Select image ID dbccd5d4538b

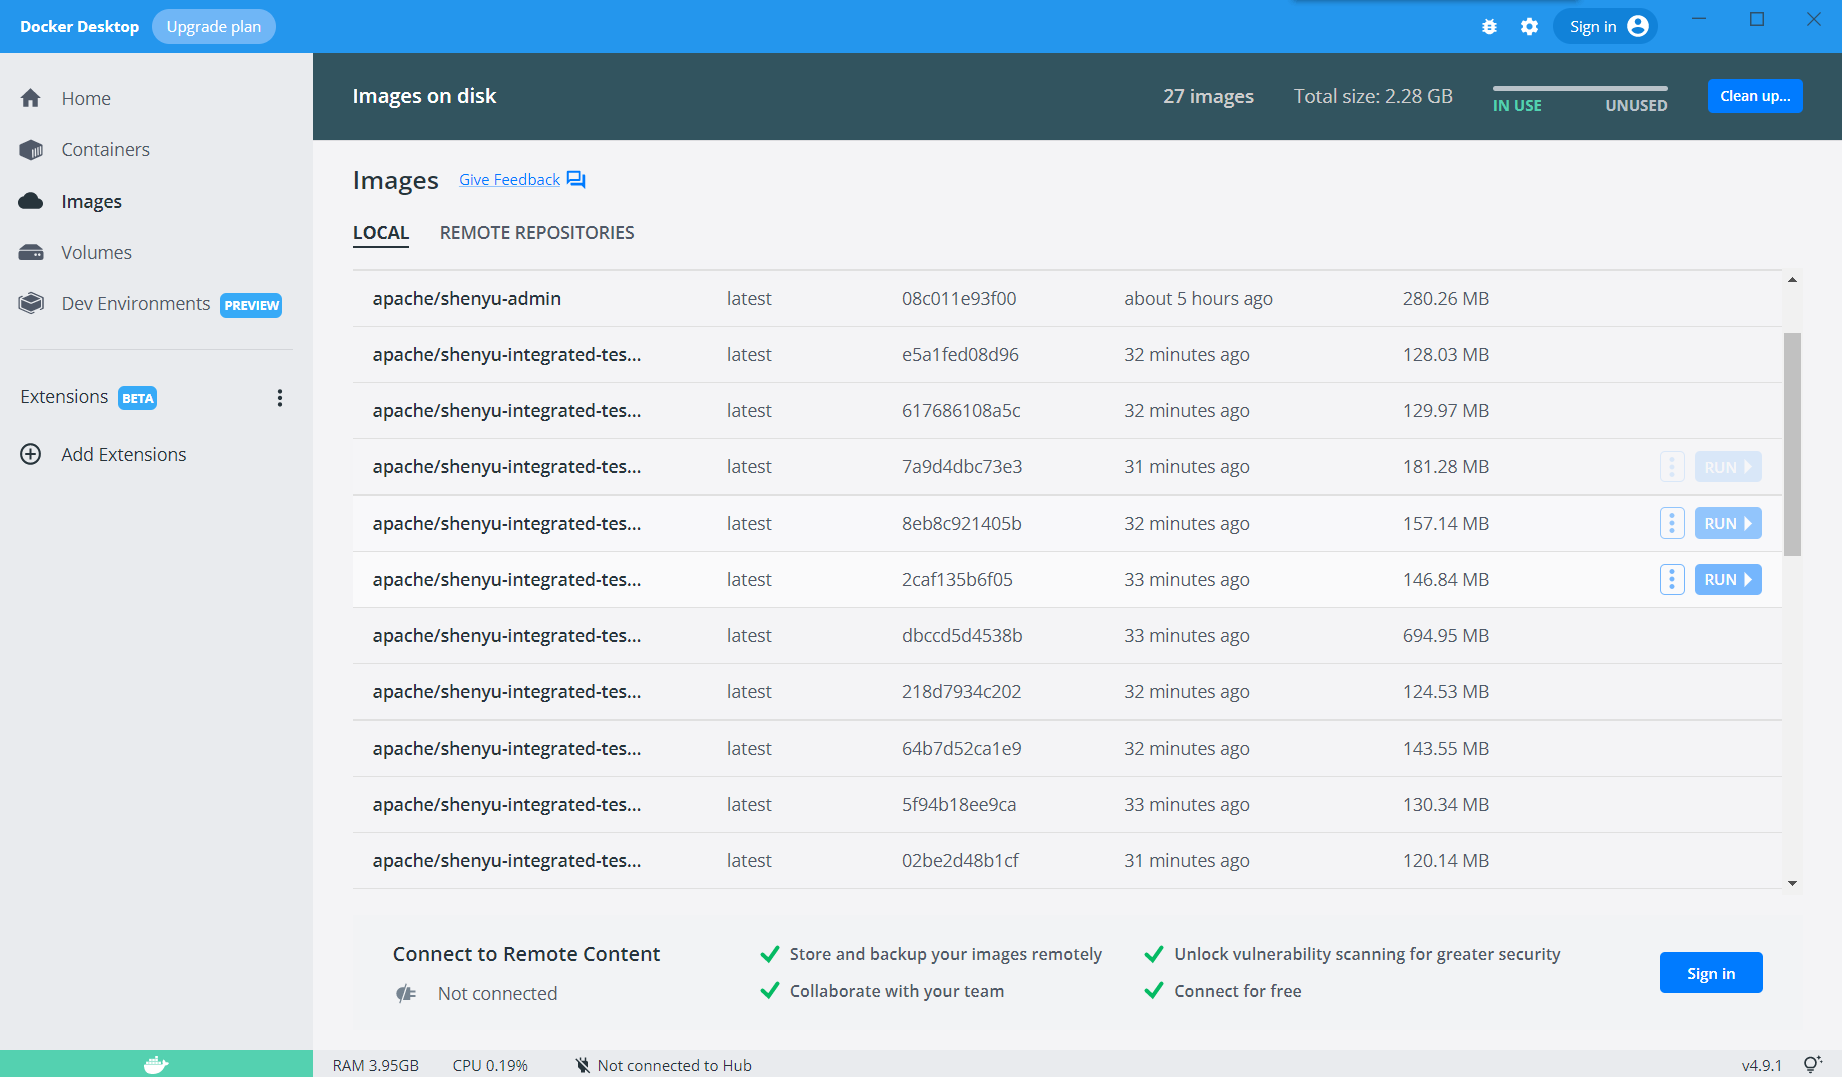click(962, 636)
